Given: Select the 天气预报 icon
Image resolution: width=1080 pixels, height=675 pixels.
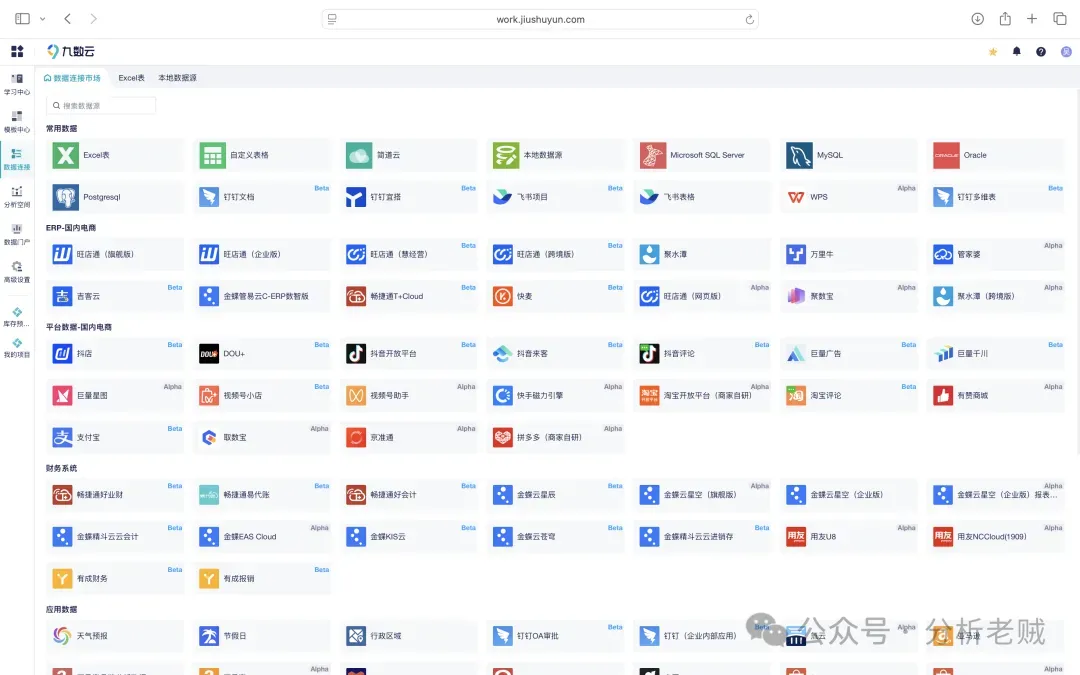Looking at the screenshot, I should click(62, 636).
